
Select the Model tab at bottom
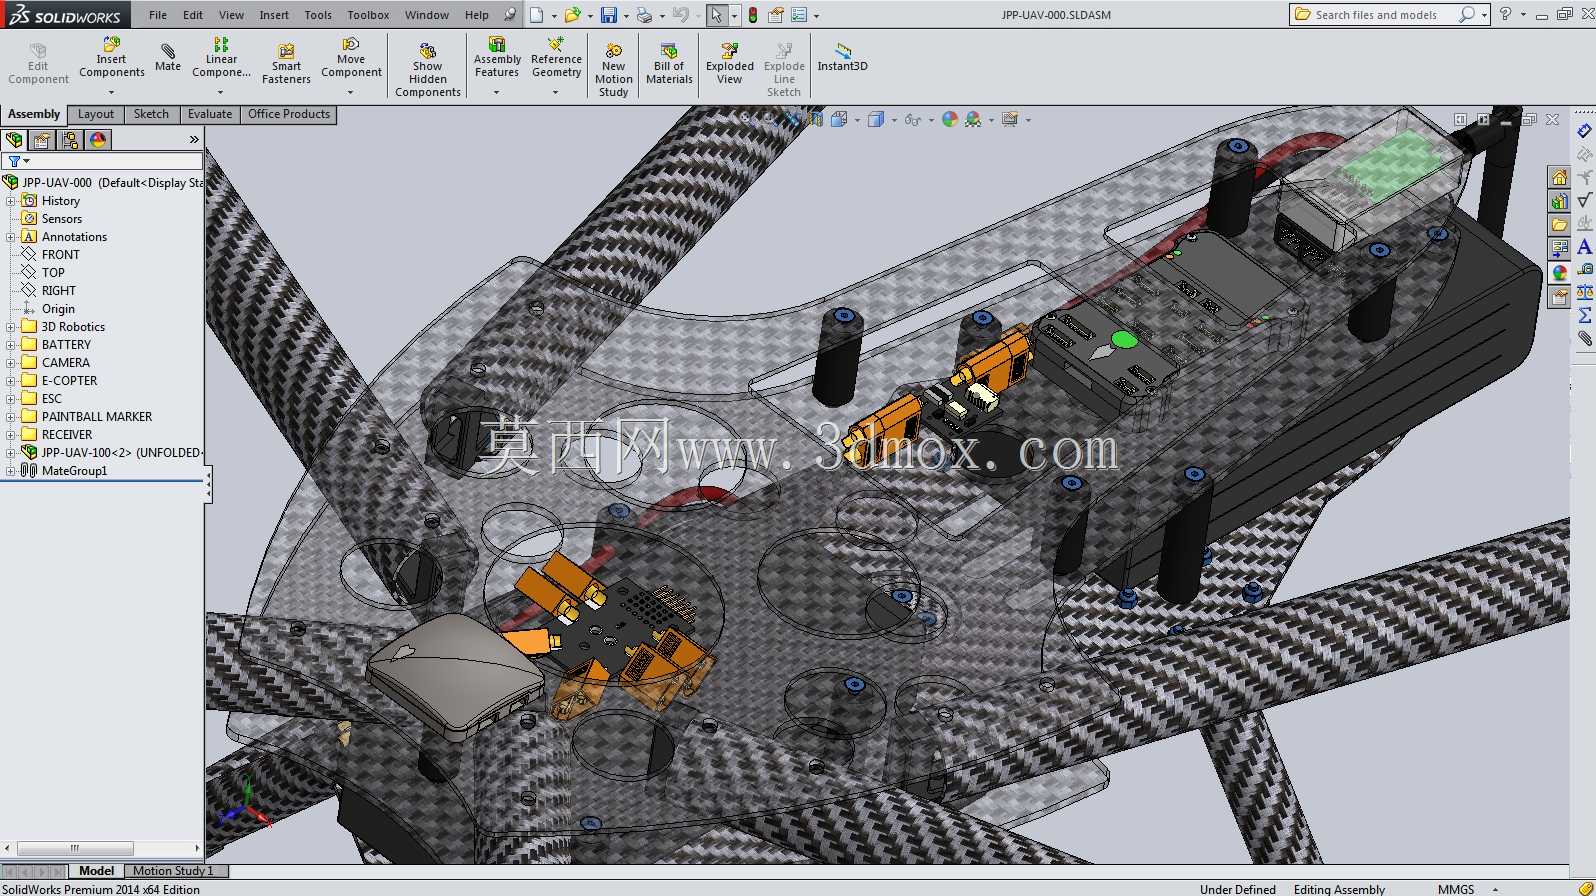click(96, 871)
